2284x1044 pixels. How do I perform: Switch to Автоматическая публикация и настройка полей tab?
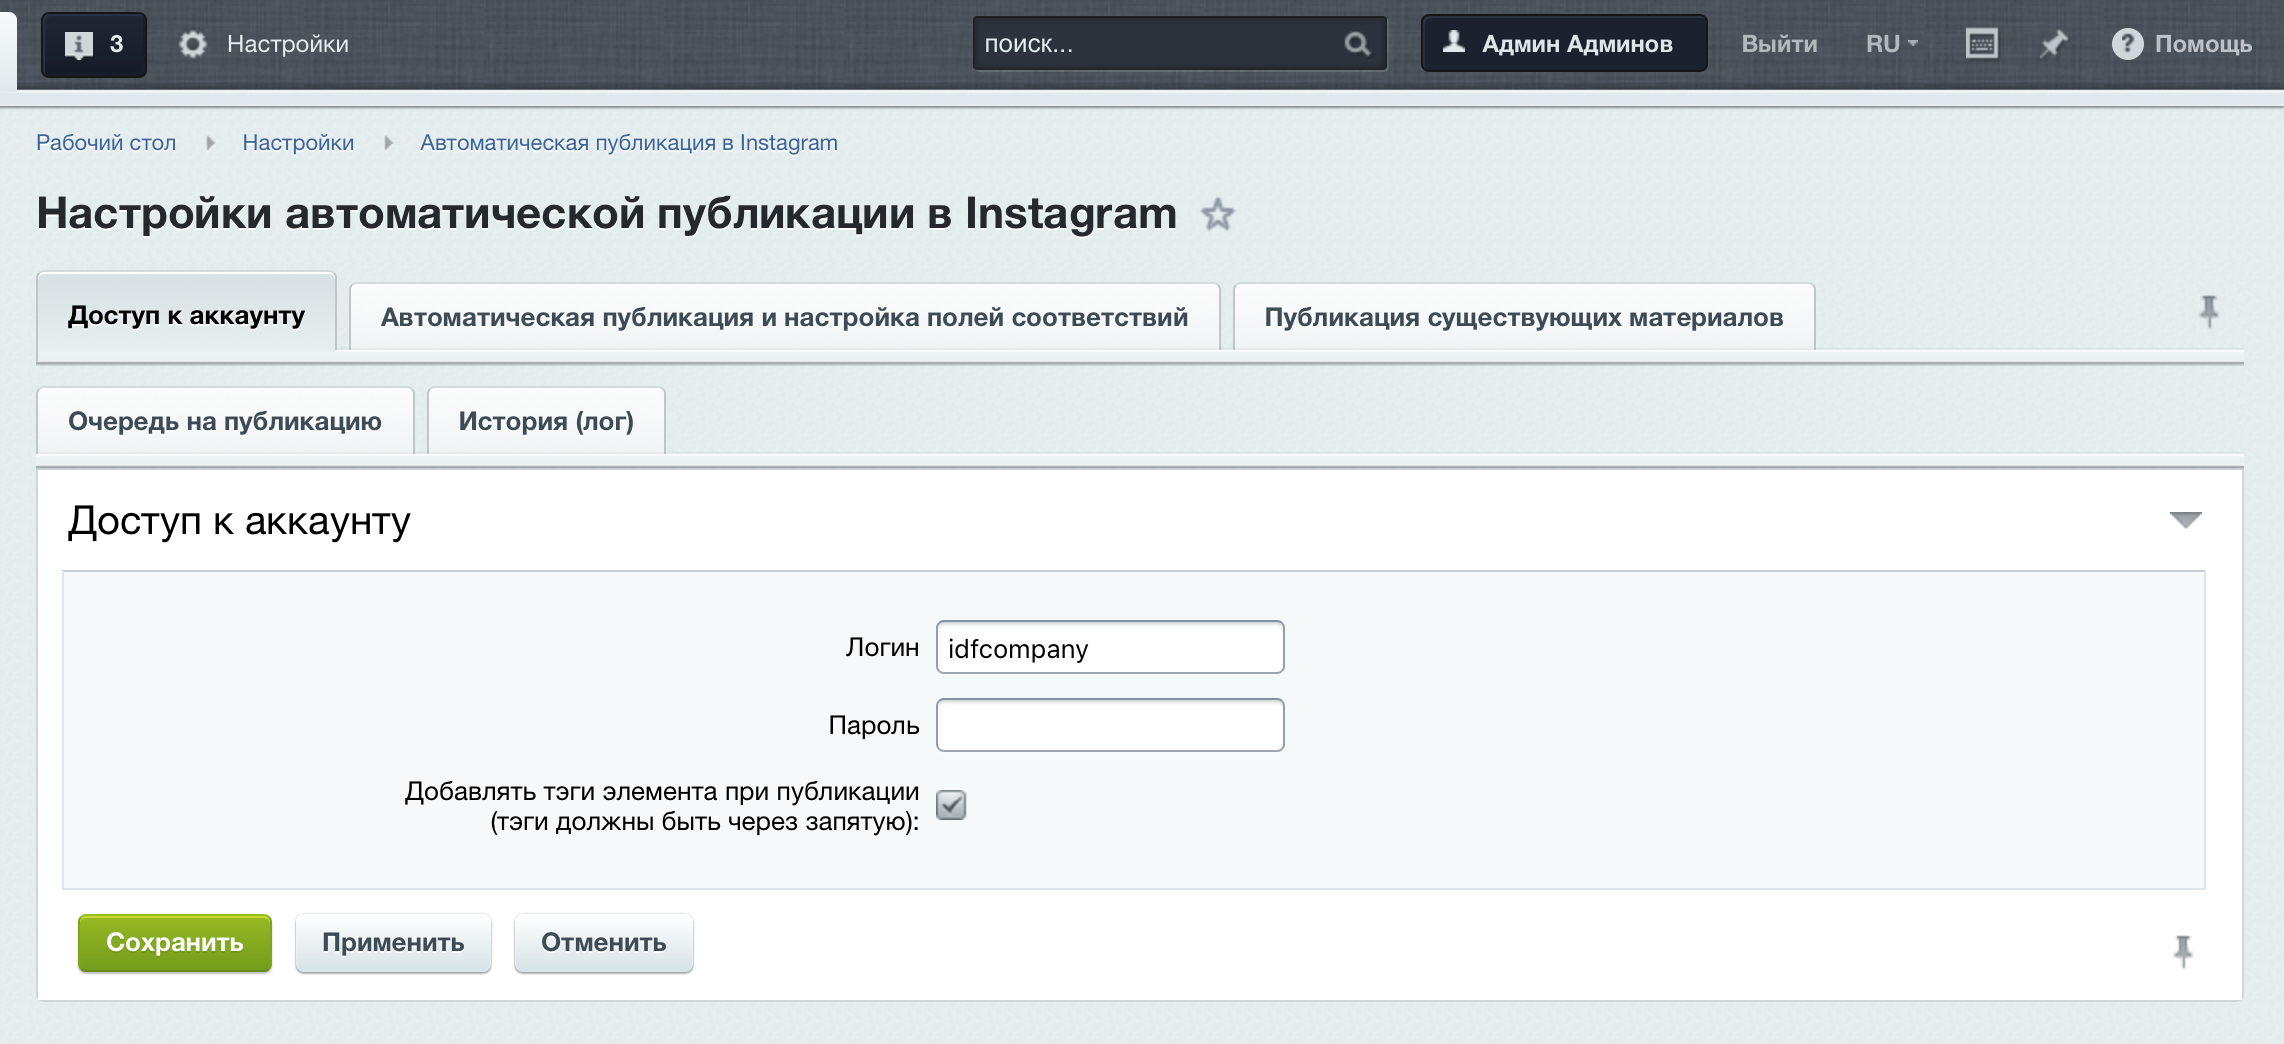(784, 317)
